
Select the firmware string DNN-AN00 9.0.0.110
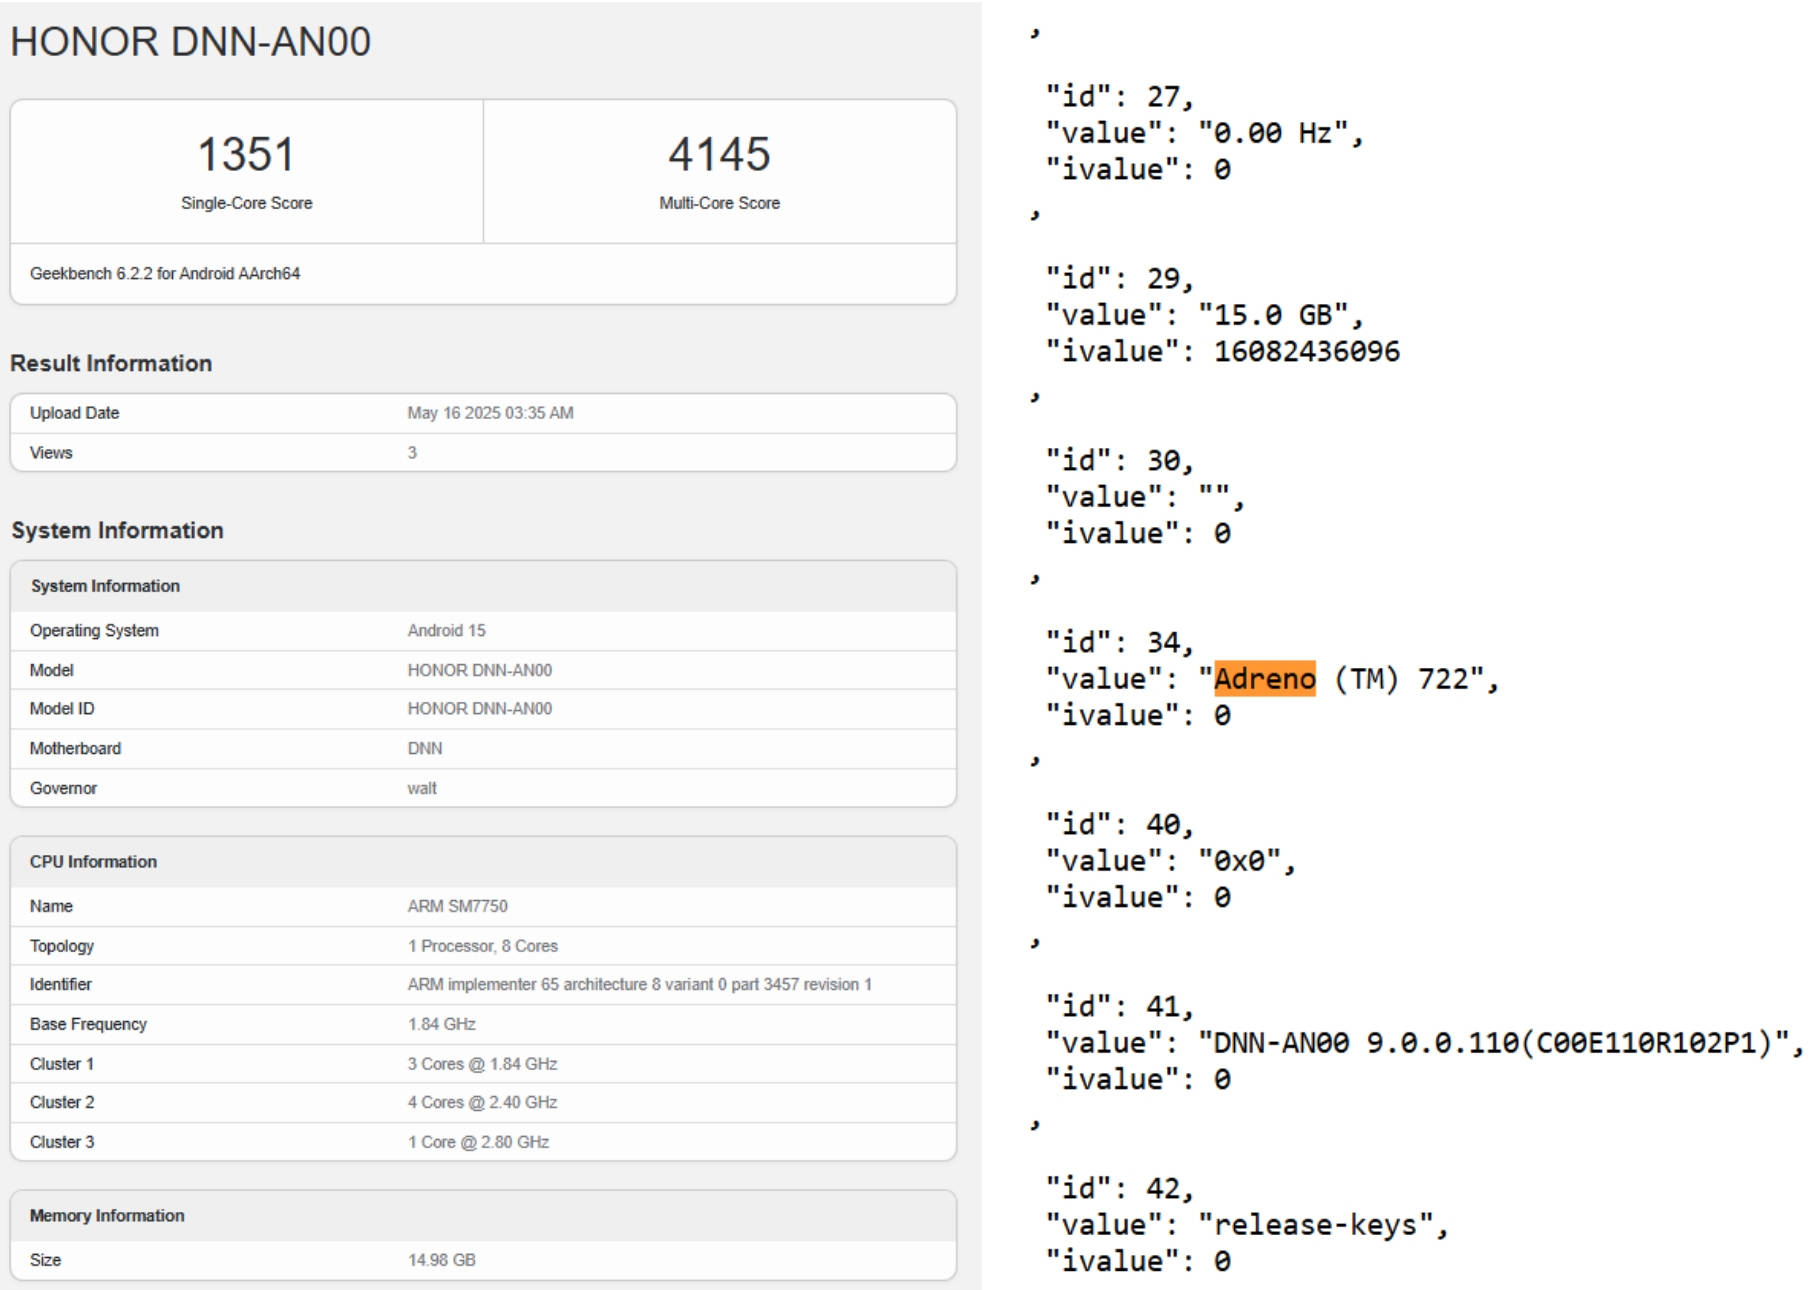pos(1365,1043)
